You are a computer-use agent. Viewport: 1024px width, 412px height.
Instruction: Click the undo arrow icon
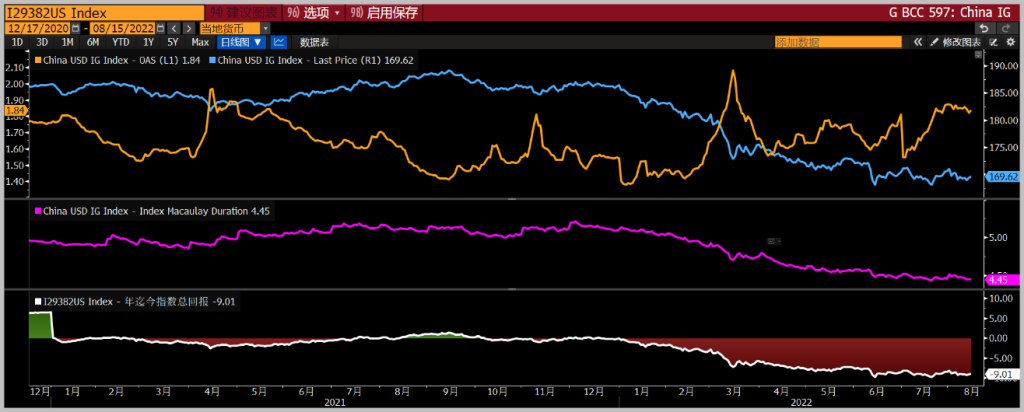coord(984,29)
